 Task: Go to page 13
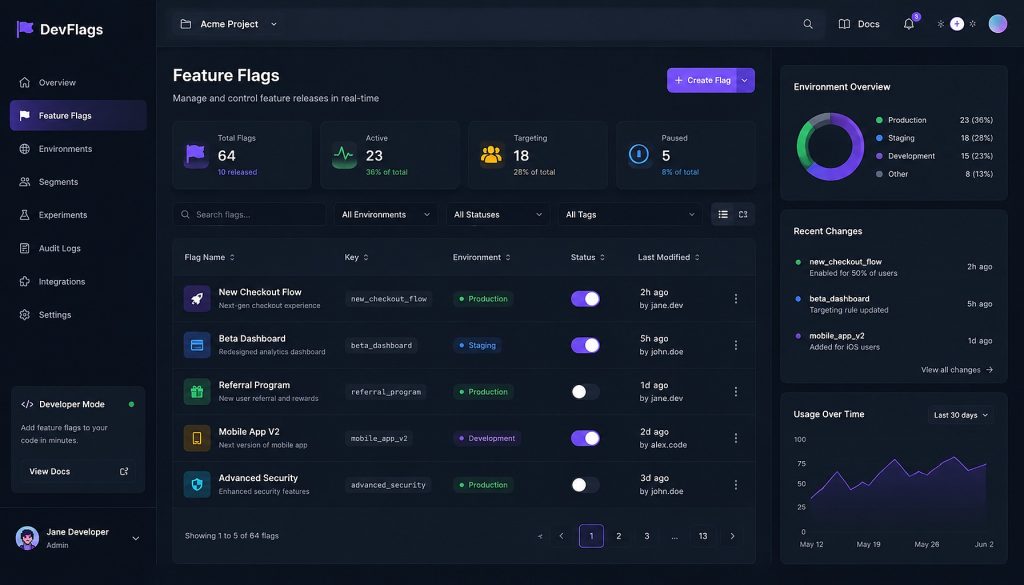coord(703,536)
